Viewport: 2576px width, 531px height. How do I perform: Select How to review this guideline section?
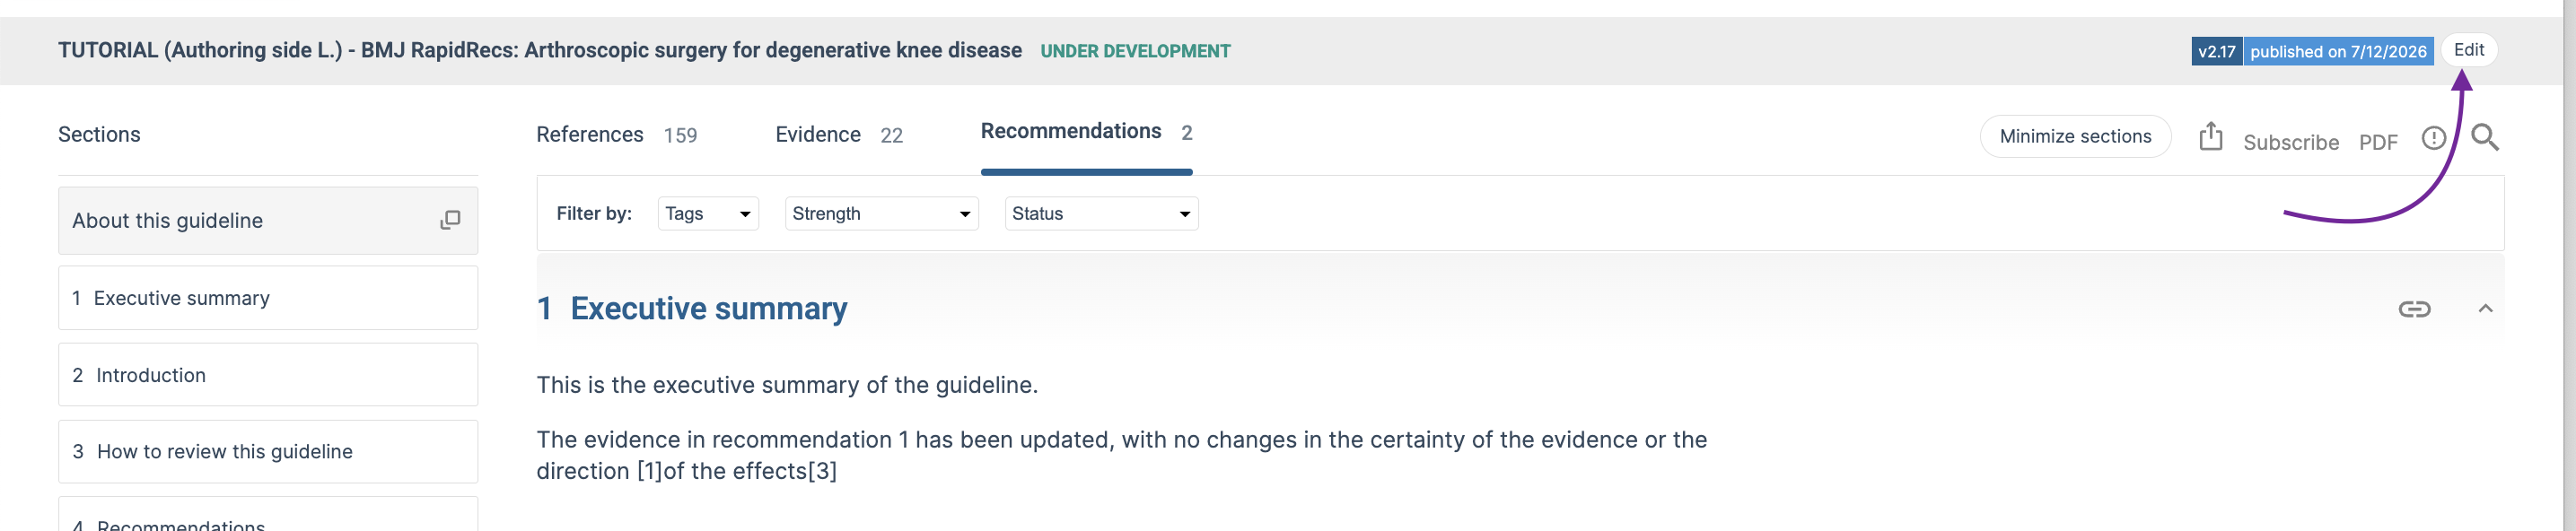(268, 452)
